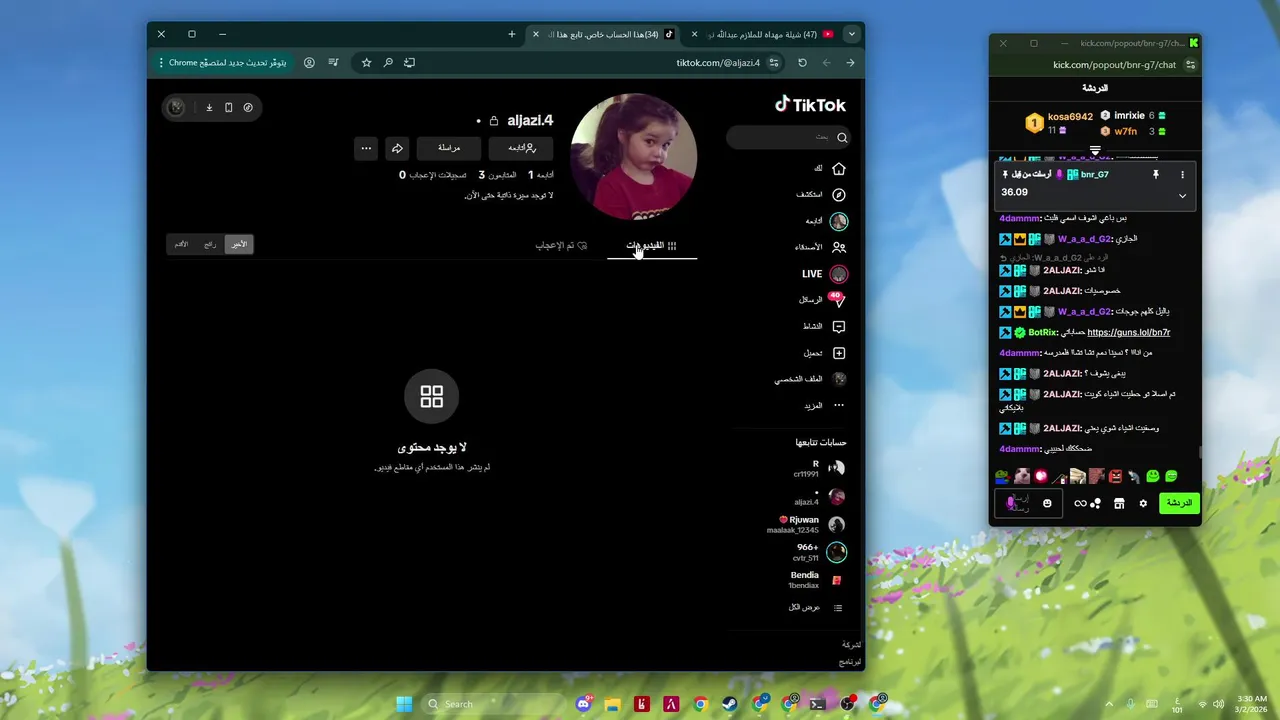This screenshot has width=1280, height=720.
Task: Click the avatar in floating toolbar
Action: [176, 107]
